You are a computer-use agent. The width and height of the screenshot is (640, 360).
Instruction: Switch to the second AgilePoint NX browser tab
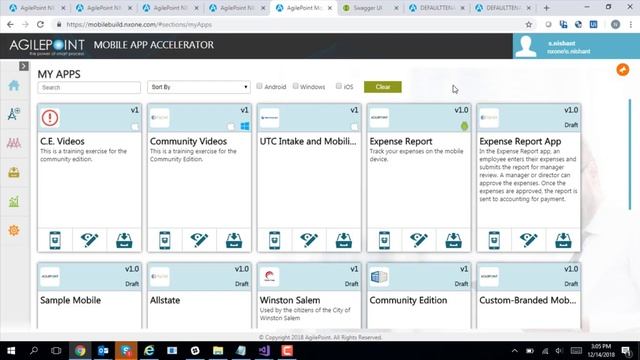click(x=104, y=8)
